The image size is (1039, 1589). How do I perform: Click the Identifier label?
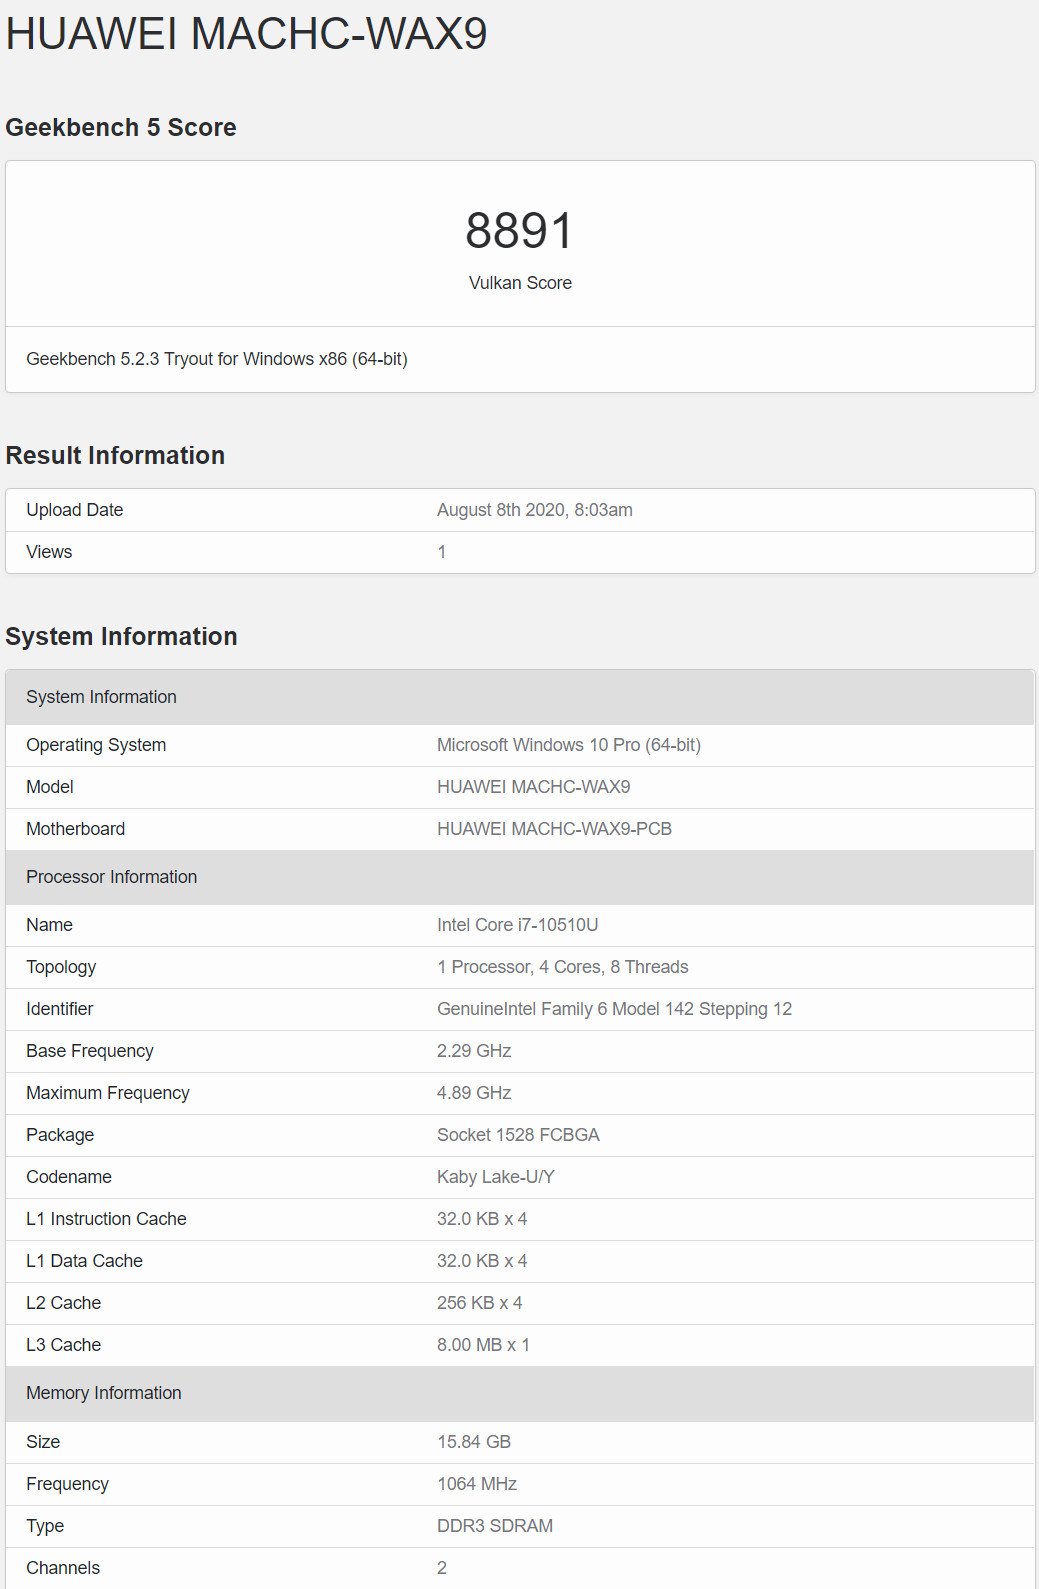(x=60, y=1009)
